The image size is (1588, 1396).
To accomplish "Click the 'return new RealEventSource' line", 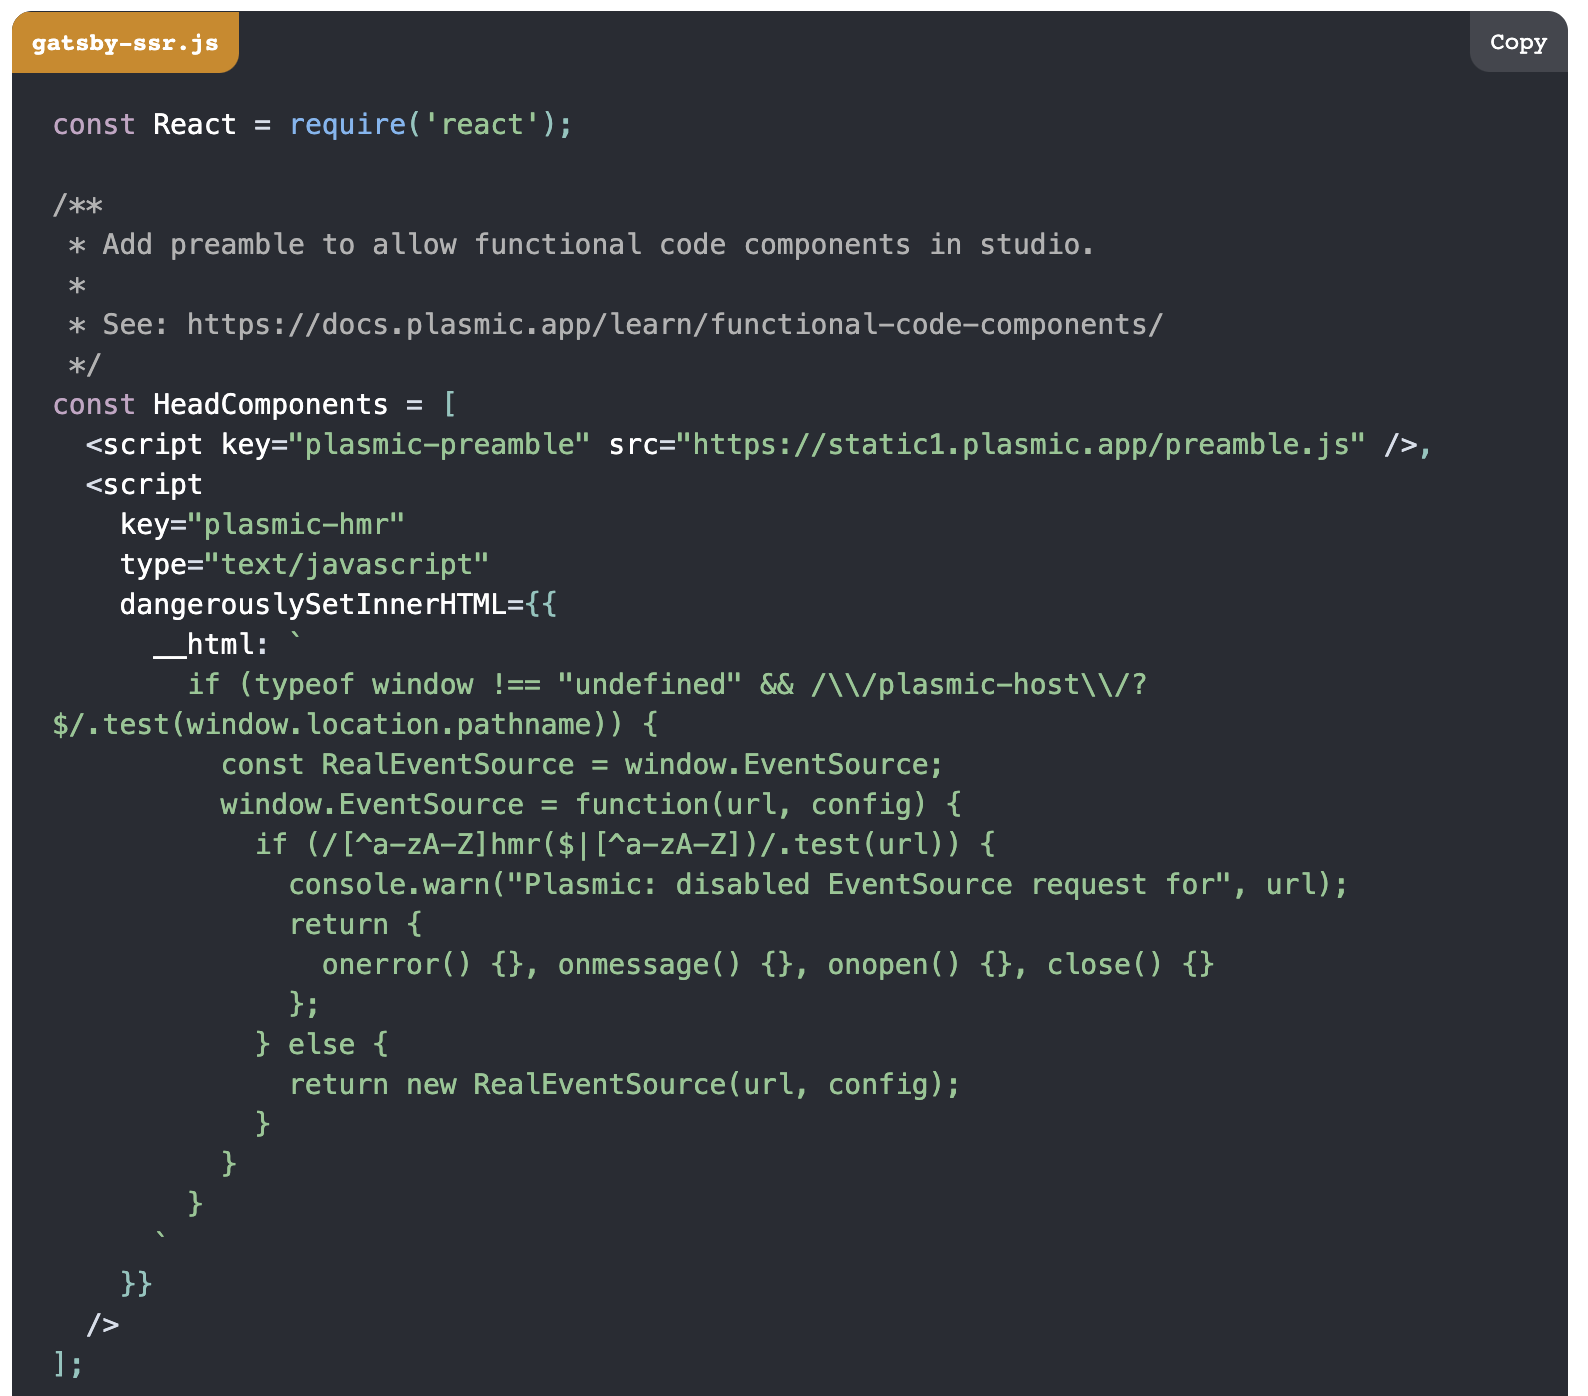I will pyautogui.click(x=624, y=1085).
